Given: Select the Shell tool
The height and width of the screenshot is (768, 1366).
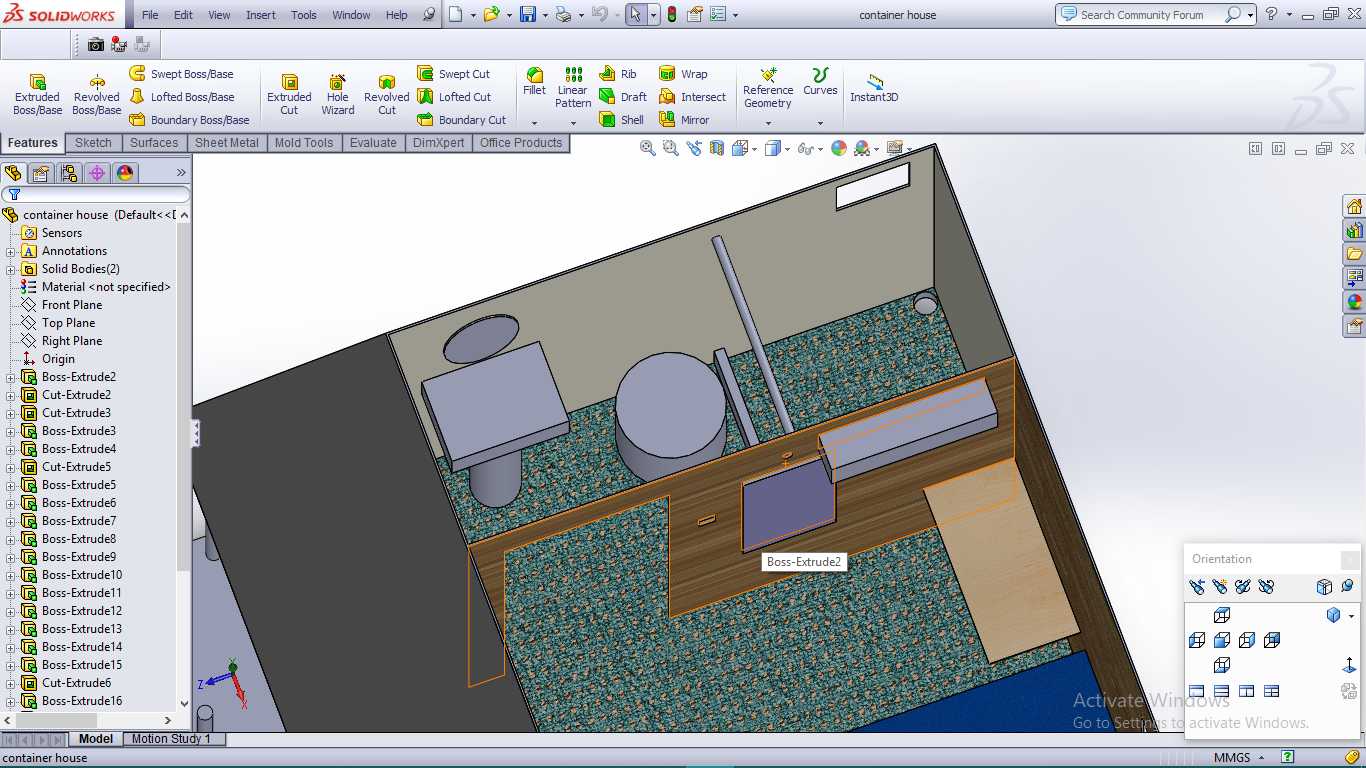Looking at the screenshot, I should coord(622,120).
